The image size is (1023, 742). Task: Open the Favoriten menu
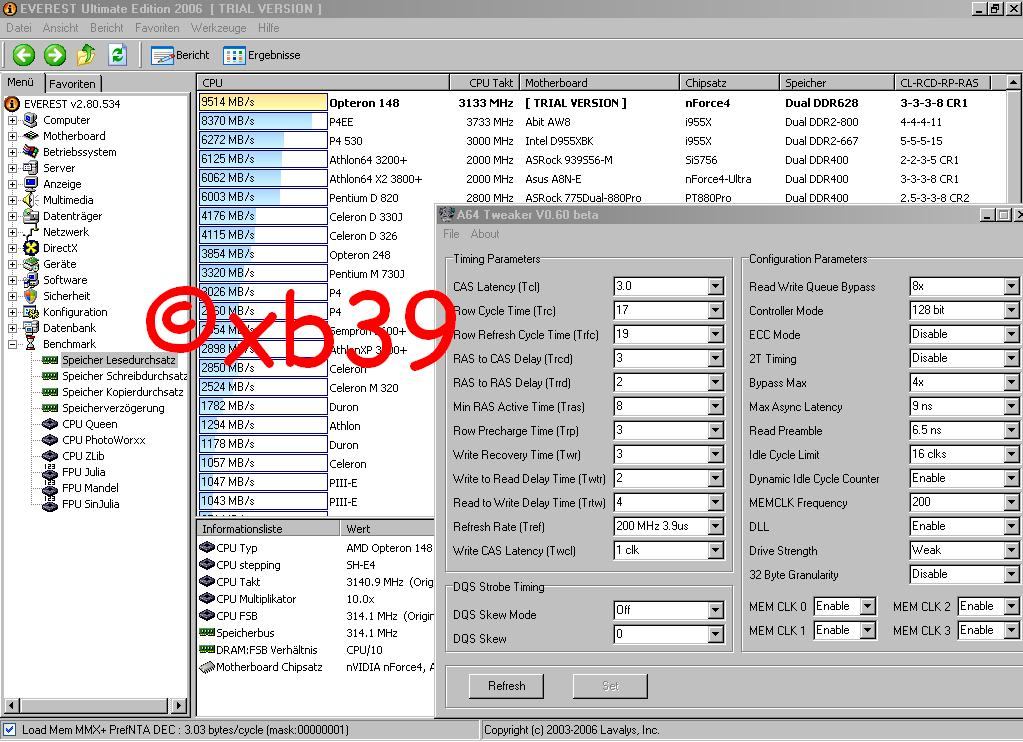tap(157, 28)
